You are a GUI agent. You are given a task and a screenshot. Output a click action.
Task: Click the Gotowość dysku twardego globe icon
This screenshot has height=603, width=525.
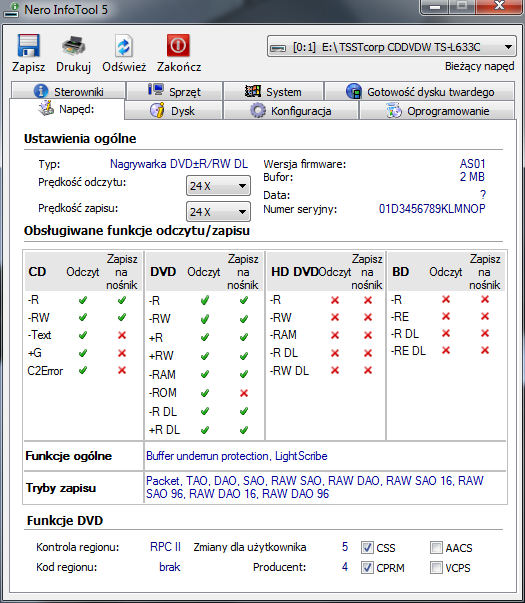[x=353, y=91]
